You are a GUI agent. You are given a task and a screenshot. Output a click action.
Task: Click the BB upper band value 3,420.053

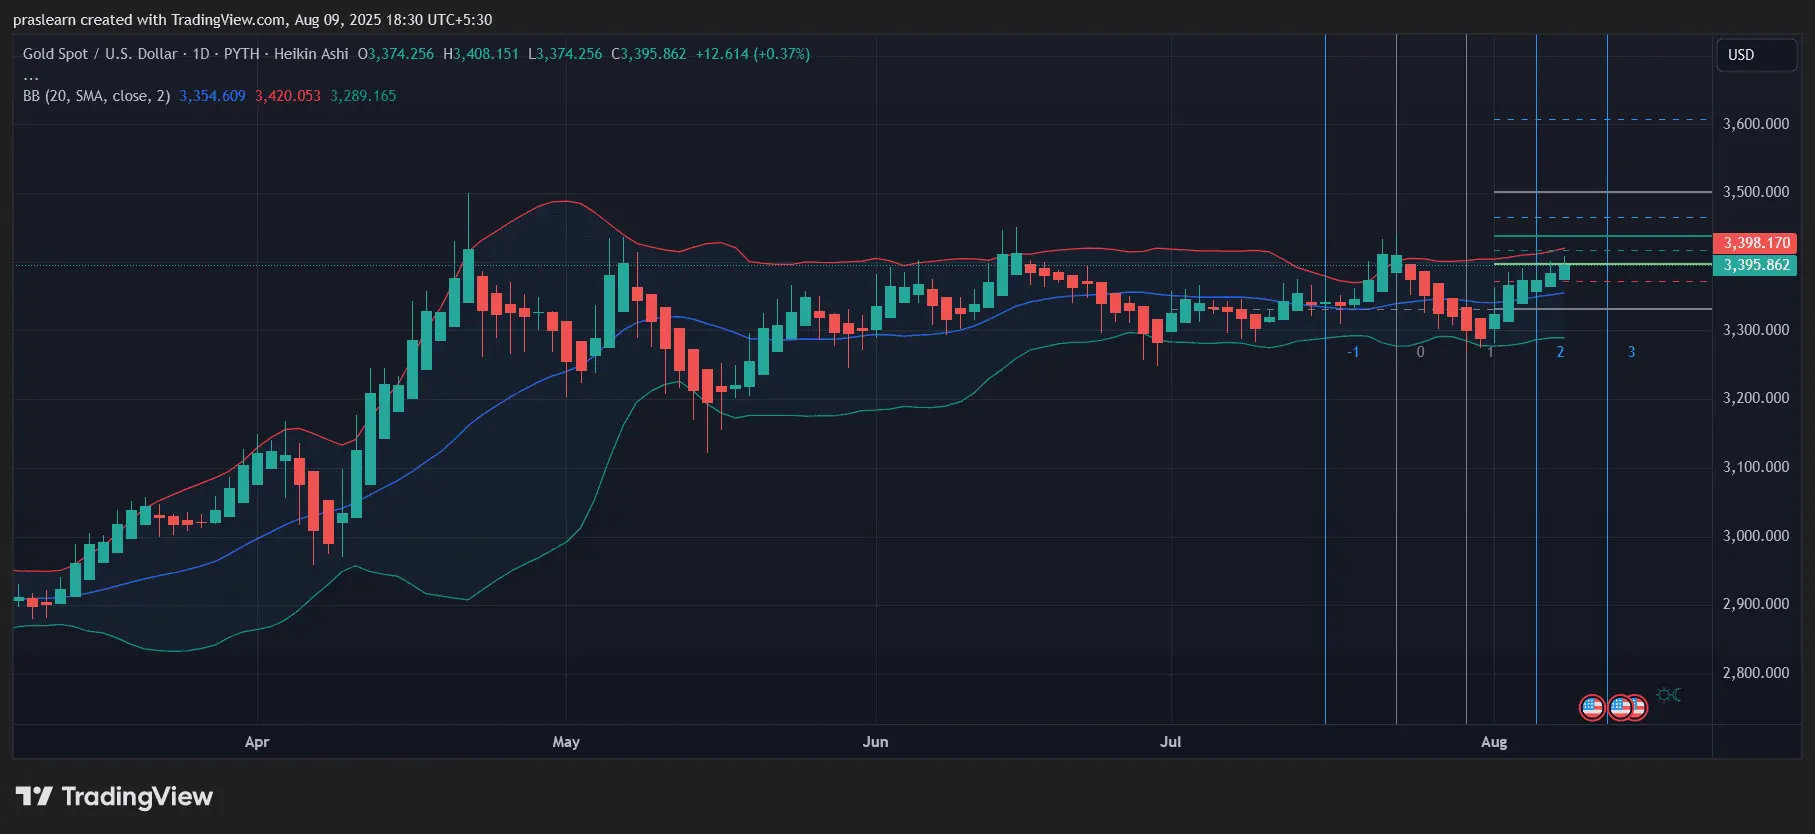(288, 96)
